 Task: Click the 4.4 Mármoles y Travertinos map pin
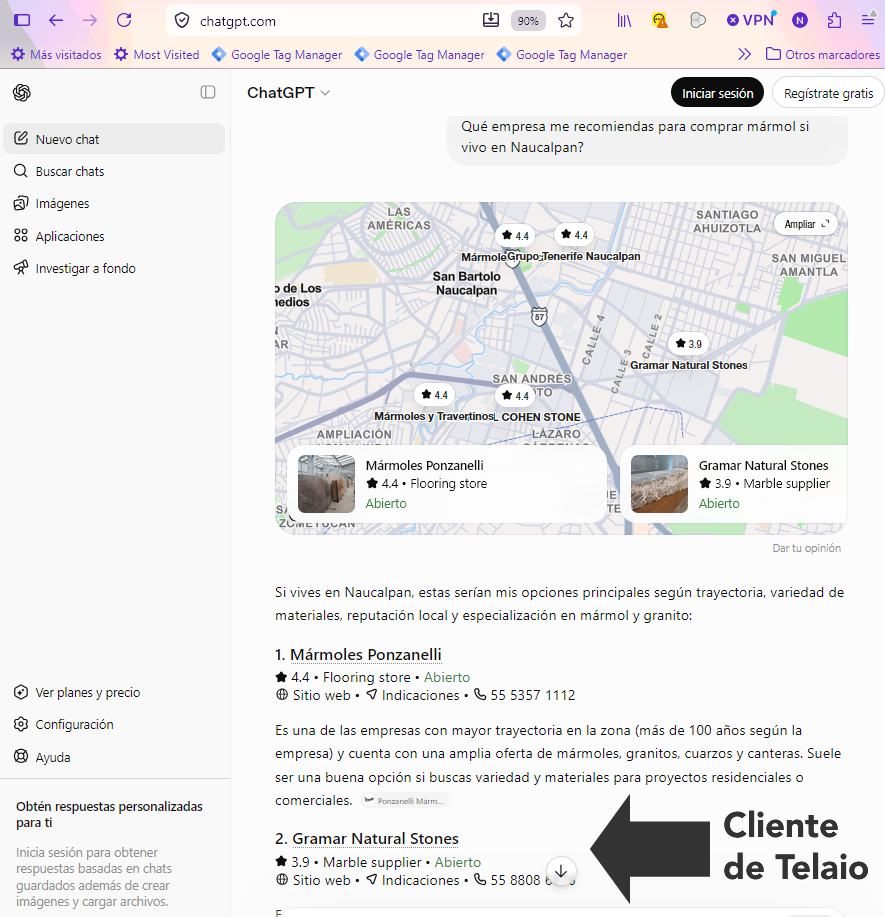point(434,395)
